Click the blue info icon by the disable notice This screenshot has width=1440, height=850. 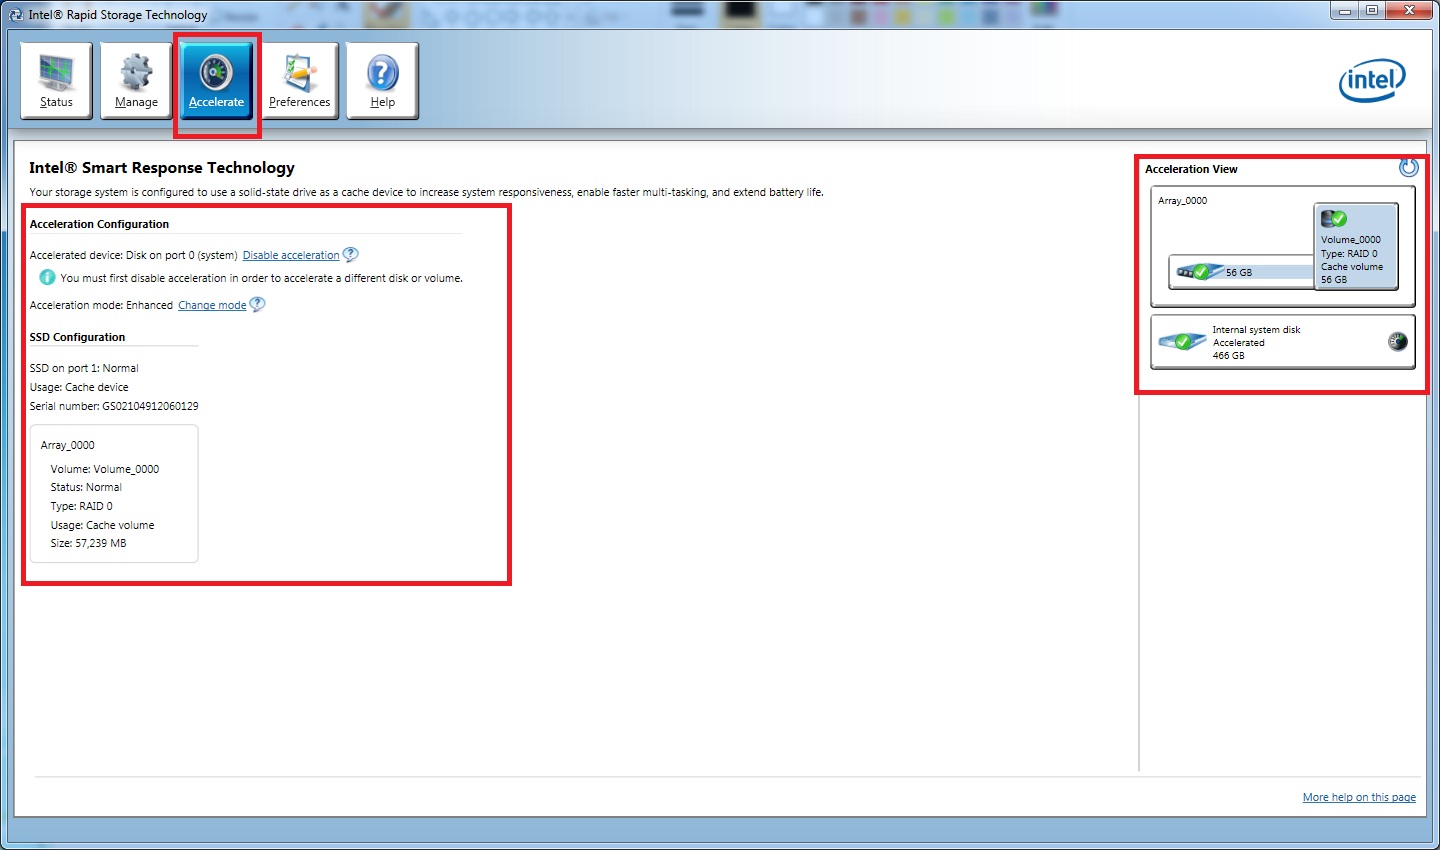click(47, 277)
